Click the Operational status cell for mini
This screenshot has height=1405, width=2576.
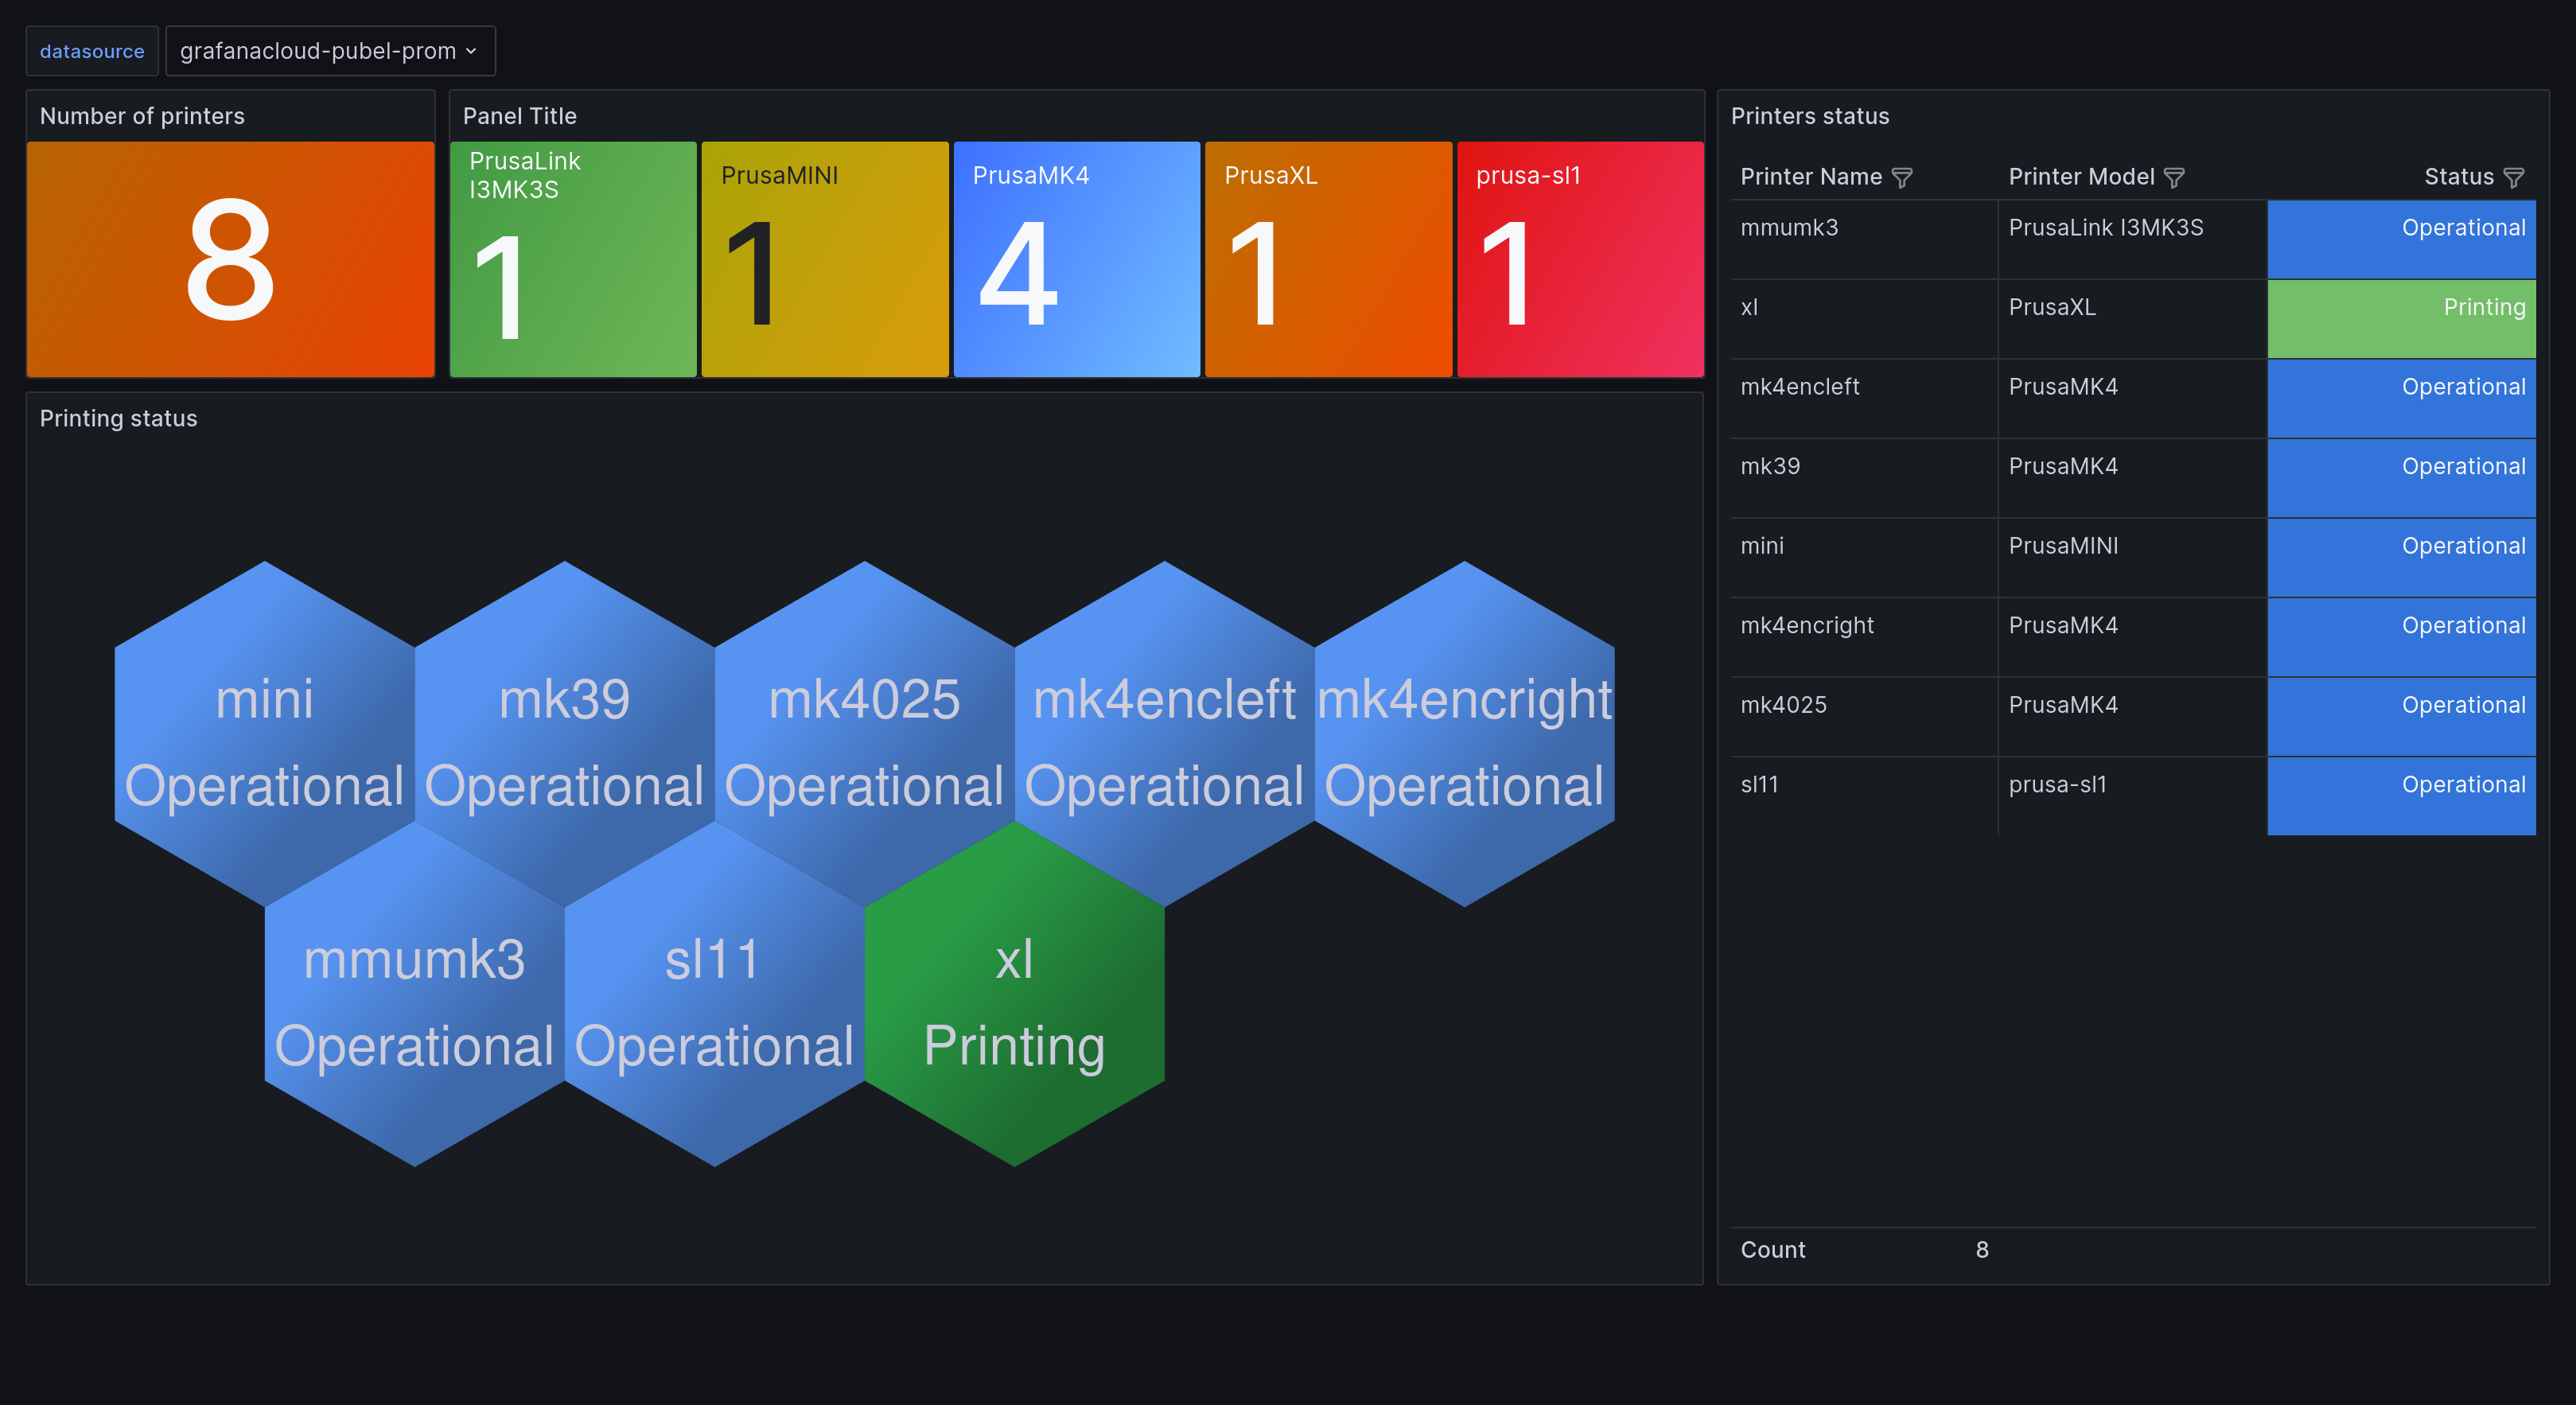(2401, 557)
